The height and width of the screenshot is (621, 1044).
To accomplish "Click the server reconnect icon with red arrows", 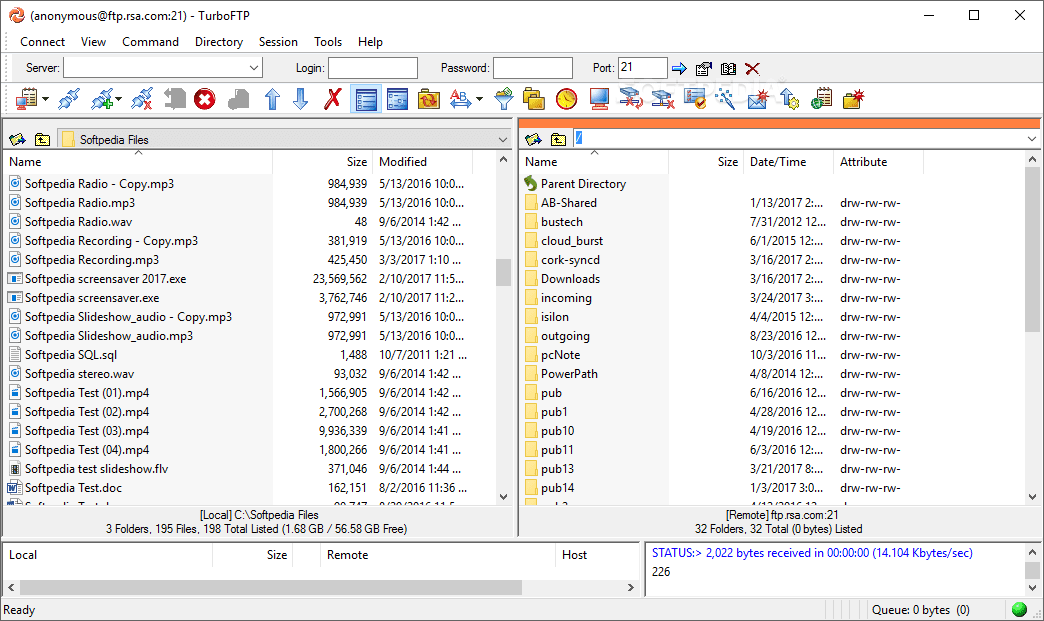I will pyautogui.click(x=631, y=100).
